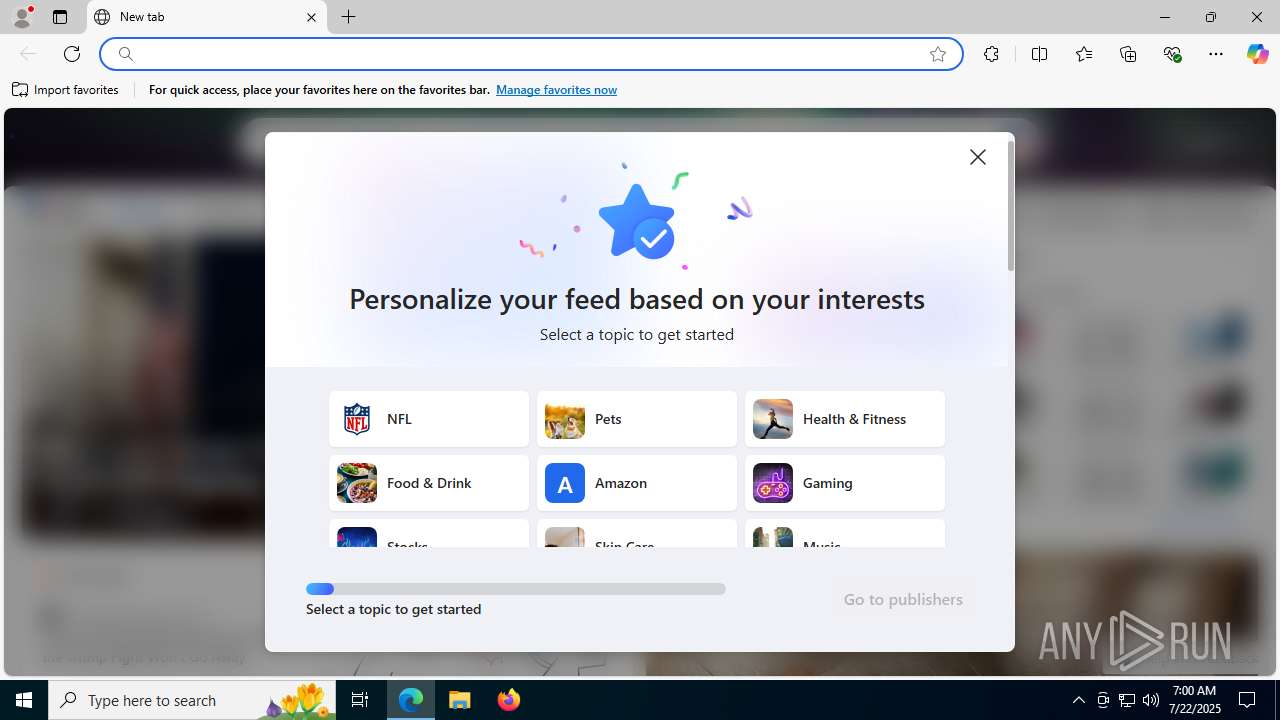This screenshot has height=720, width=1280.
Task: Select the Food & Drink topic
Action: point(429,483)
